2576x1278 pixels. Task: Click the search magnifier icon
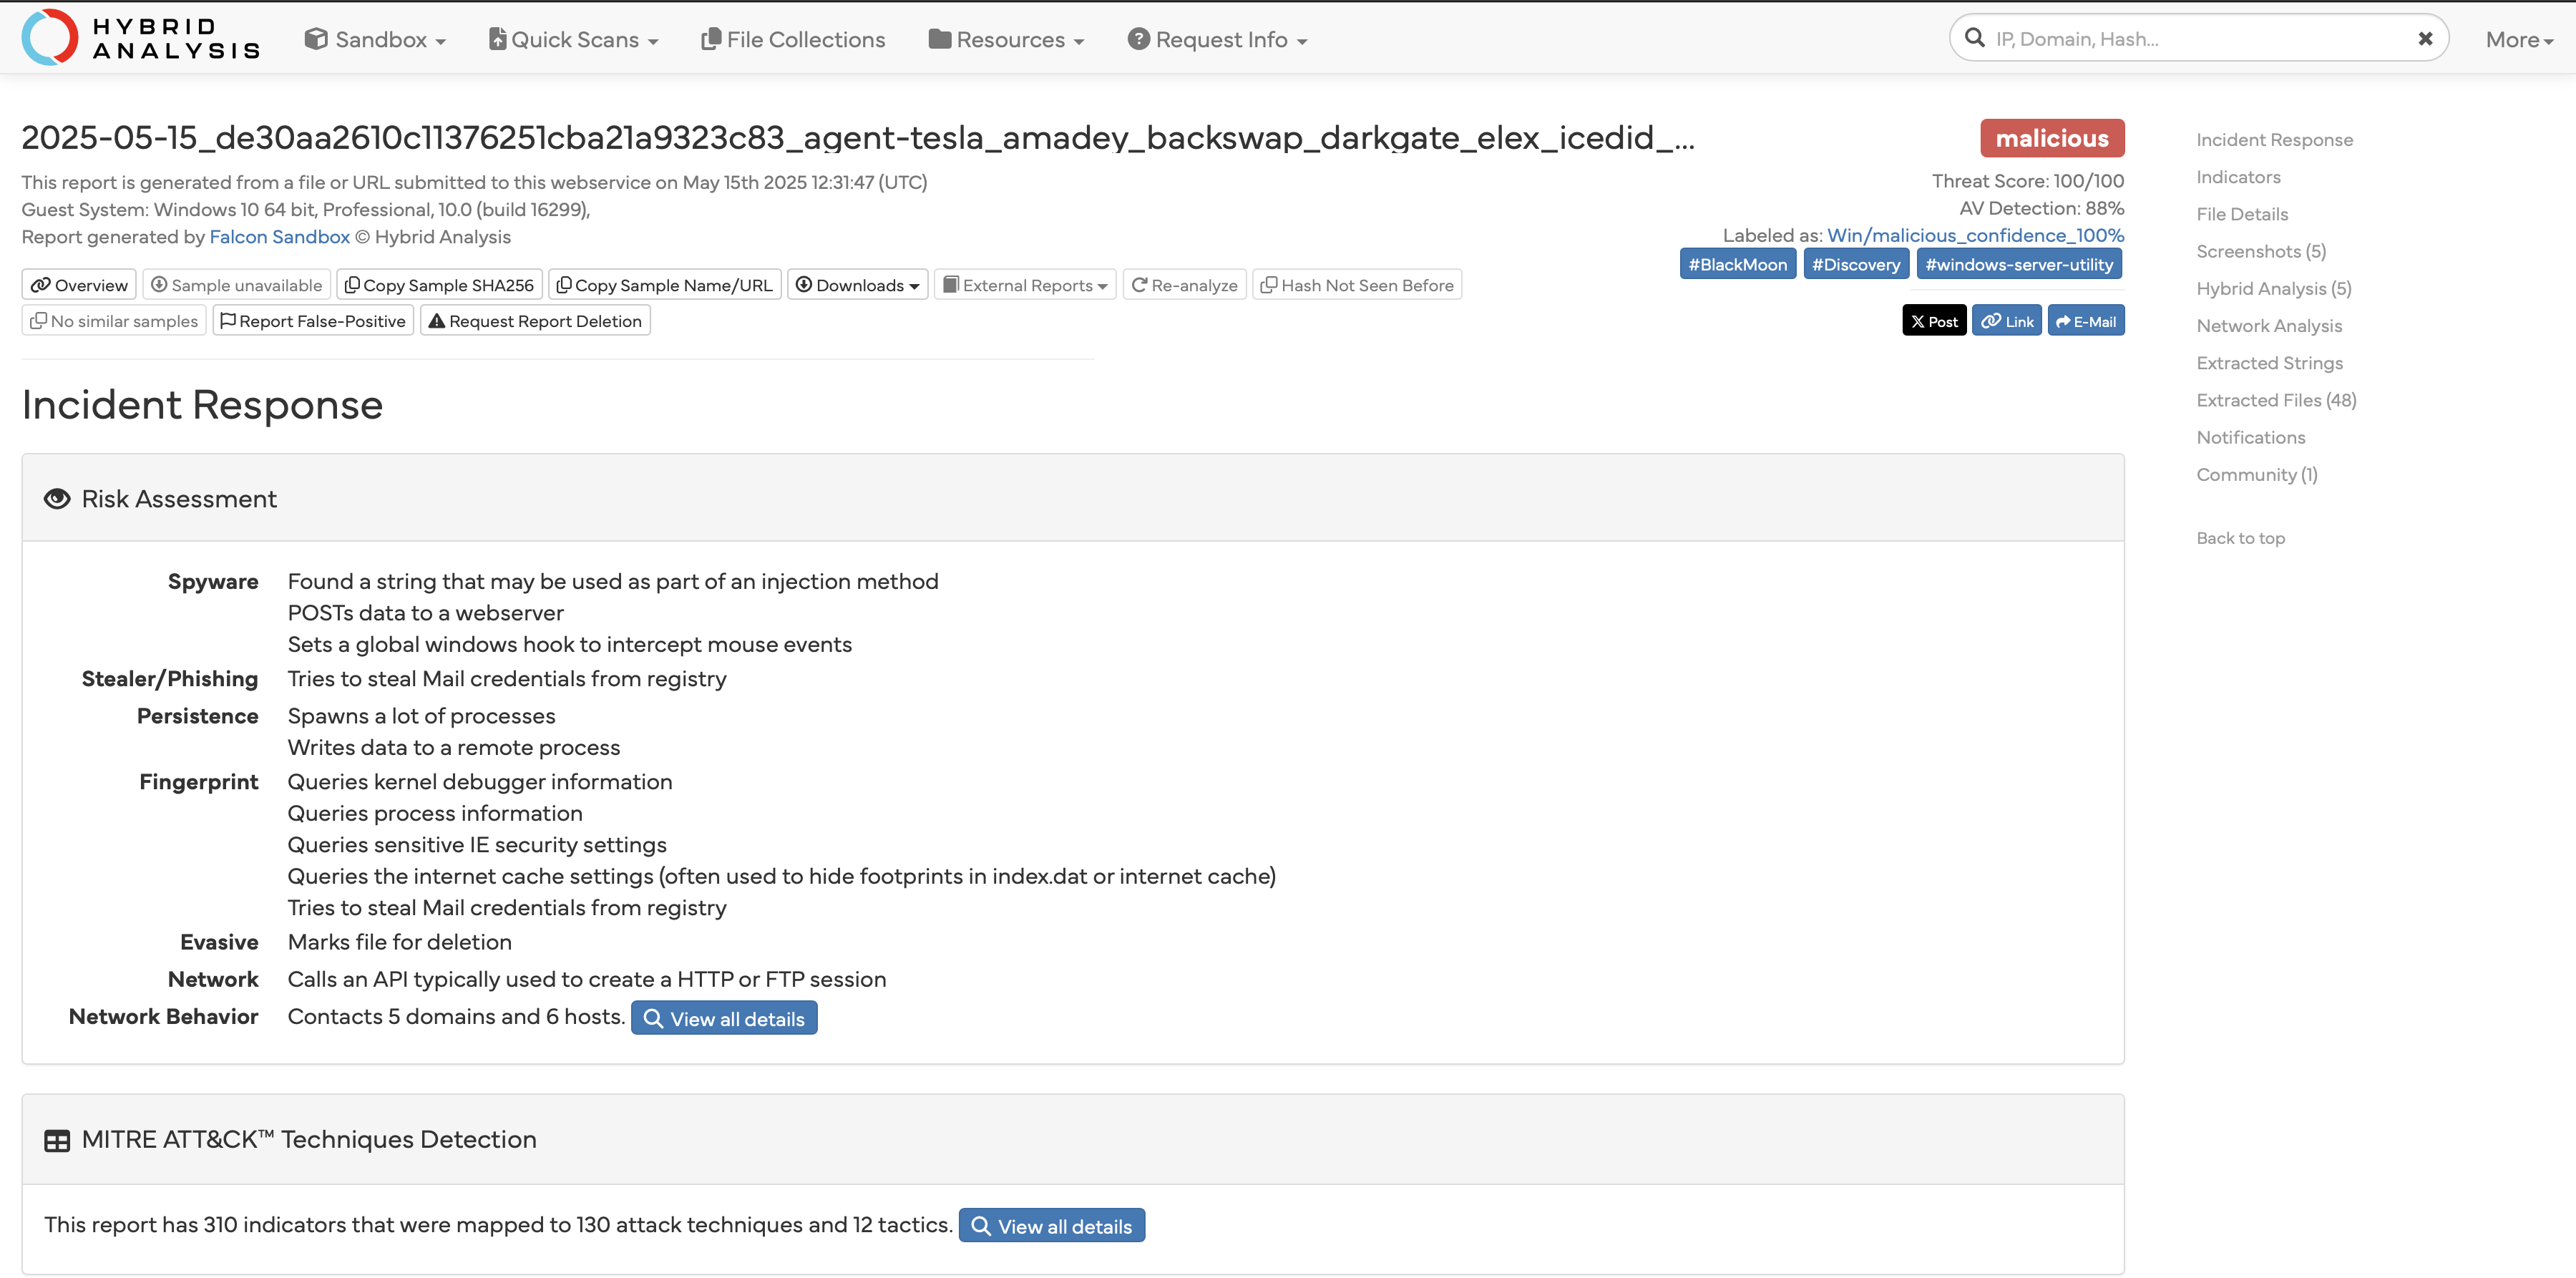pyautogui.click(x=1974, y=38)
